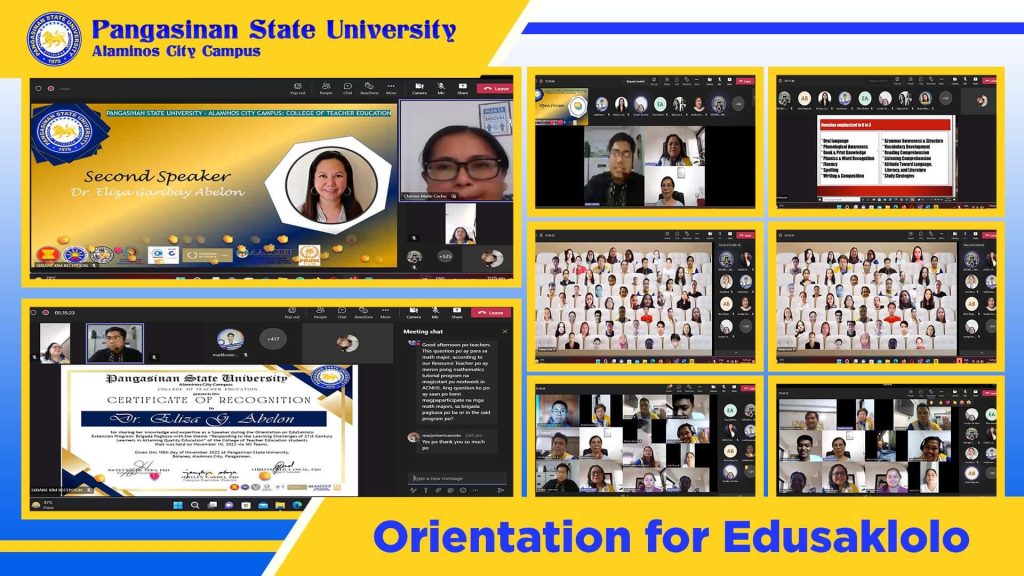Viewport: 1024px width, 576px height.
Task: Click 'Study Strategies' on the red slide
Action: click(x=899, y=176)
